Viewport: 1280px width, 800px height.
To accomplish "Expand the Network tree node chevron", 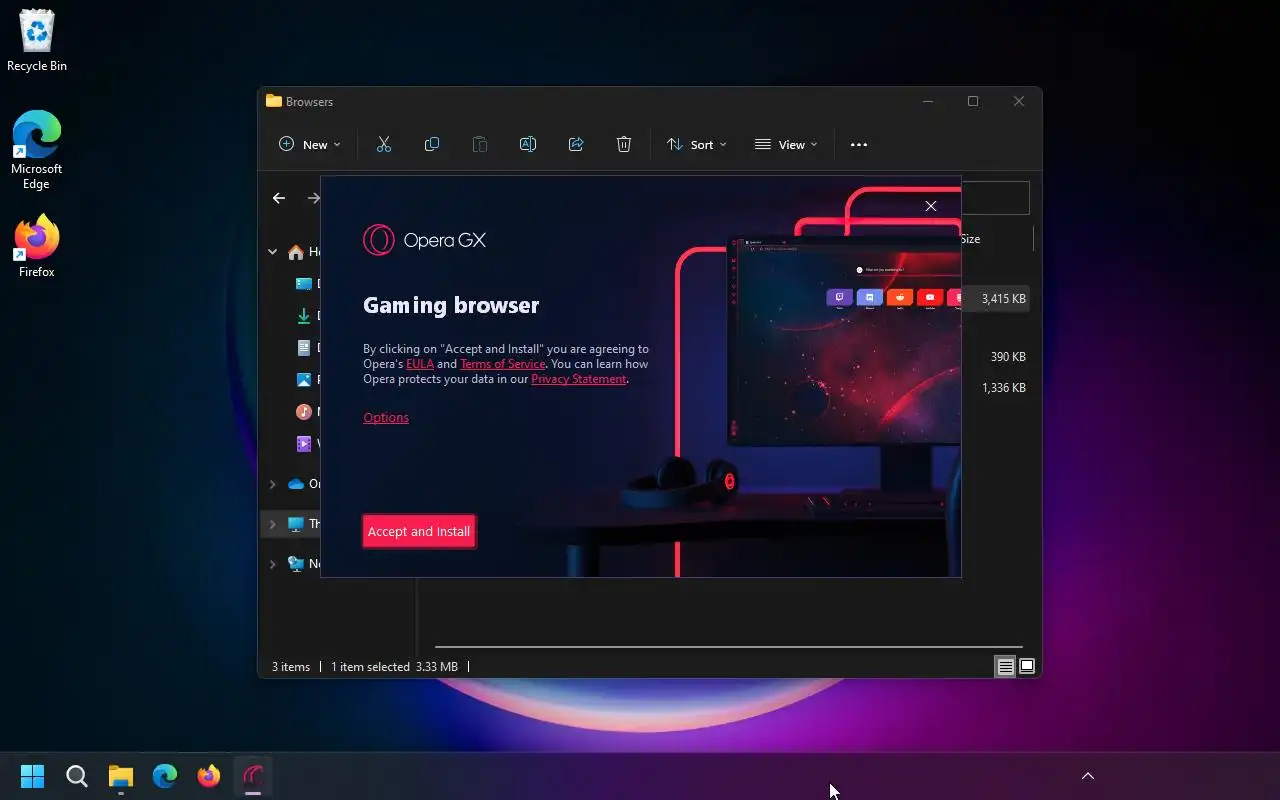I will [272, 564].
